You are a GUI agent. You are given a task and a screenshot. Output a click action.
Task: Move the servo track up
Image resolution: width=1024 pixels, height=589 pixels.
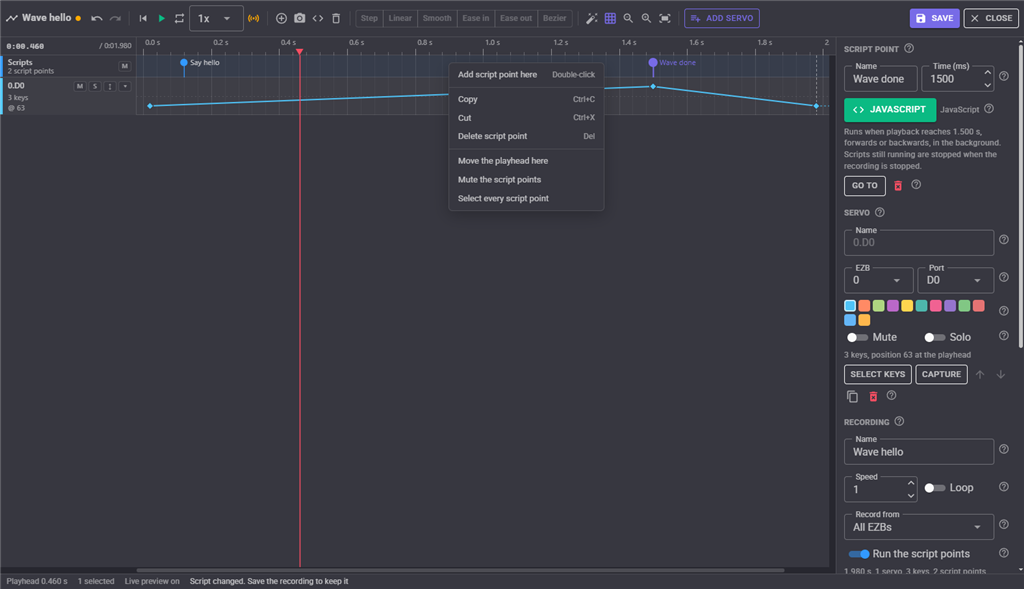pyautogui.click(x=980, y=374)
